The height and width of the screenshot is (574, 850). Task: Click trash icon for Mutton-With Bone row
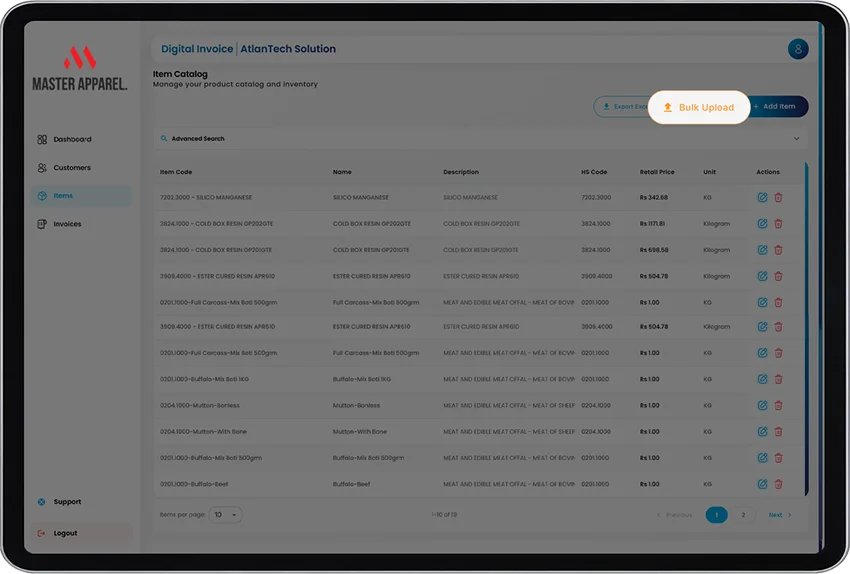click(778, 431)
